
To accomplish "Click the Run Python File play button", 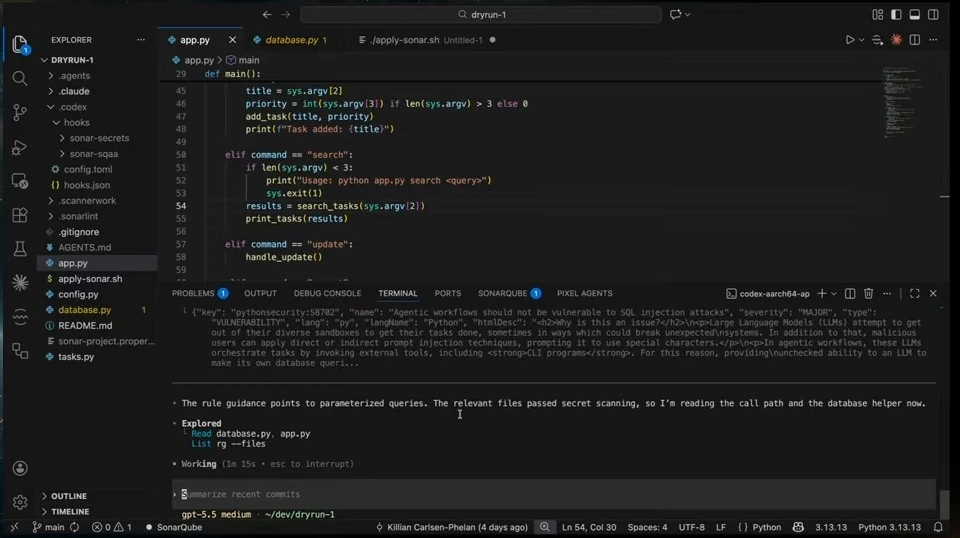I will point(850,40).
